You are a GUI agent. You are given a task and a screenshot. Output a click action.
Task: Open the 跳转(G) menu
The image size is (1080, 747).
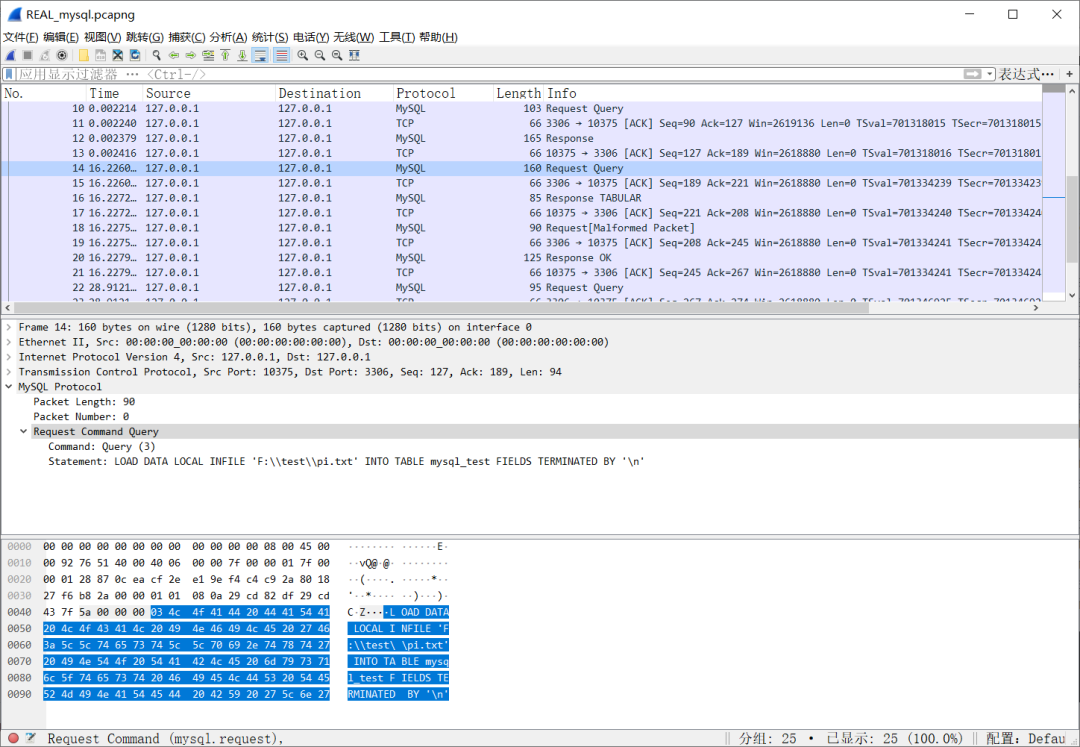[145, 37]
